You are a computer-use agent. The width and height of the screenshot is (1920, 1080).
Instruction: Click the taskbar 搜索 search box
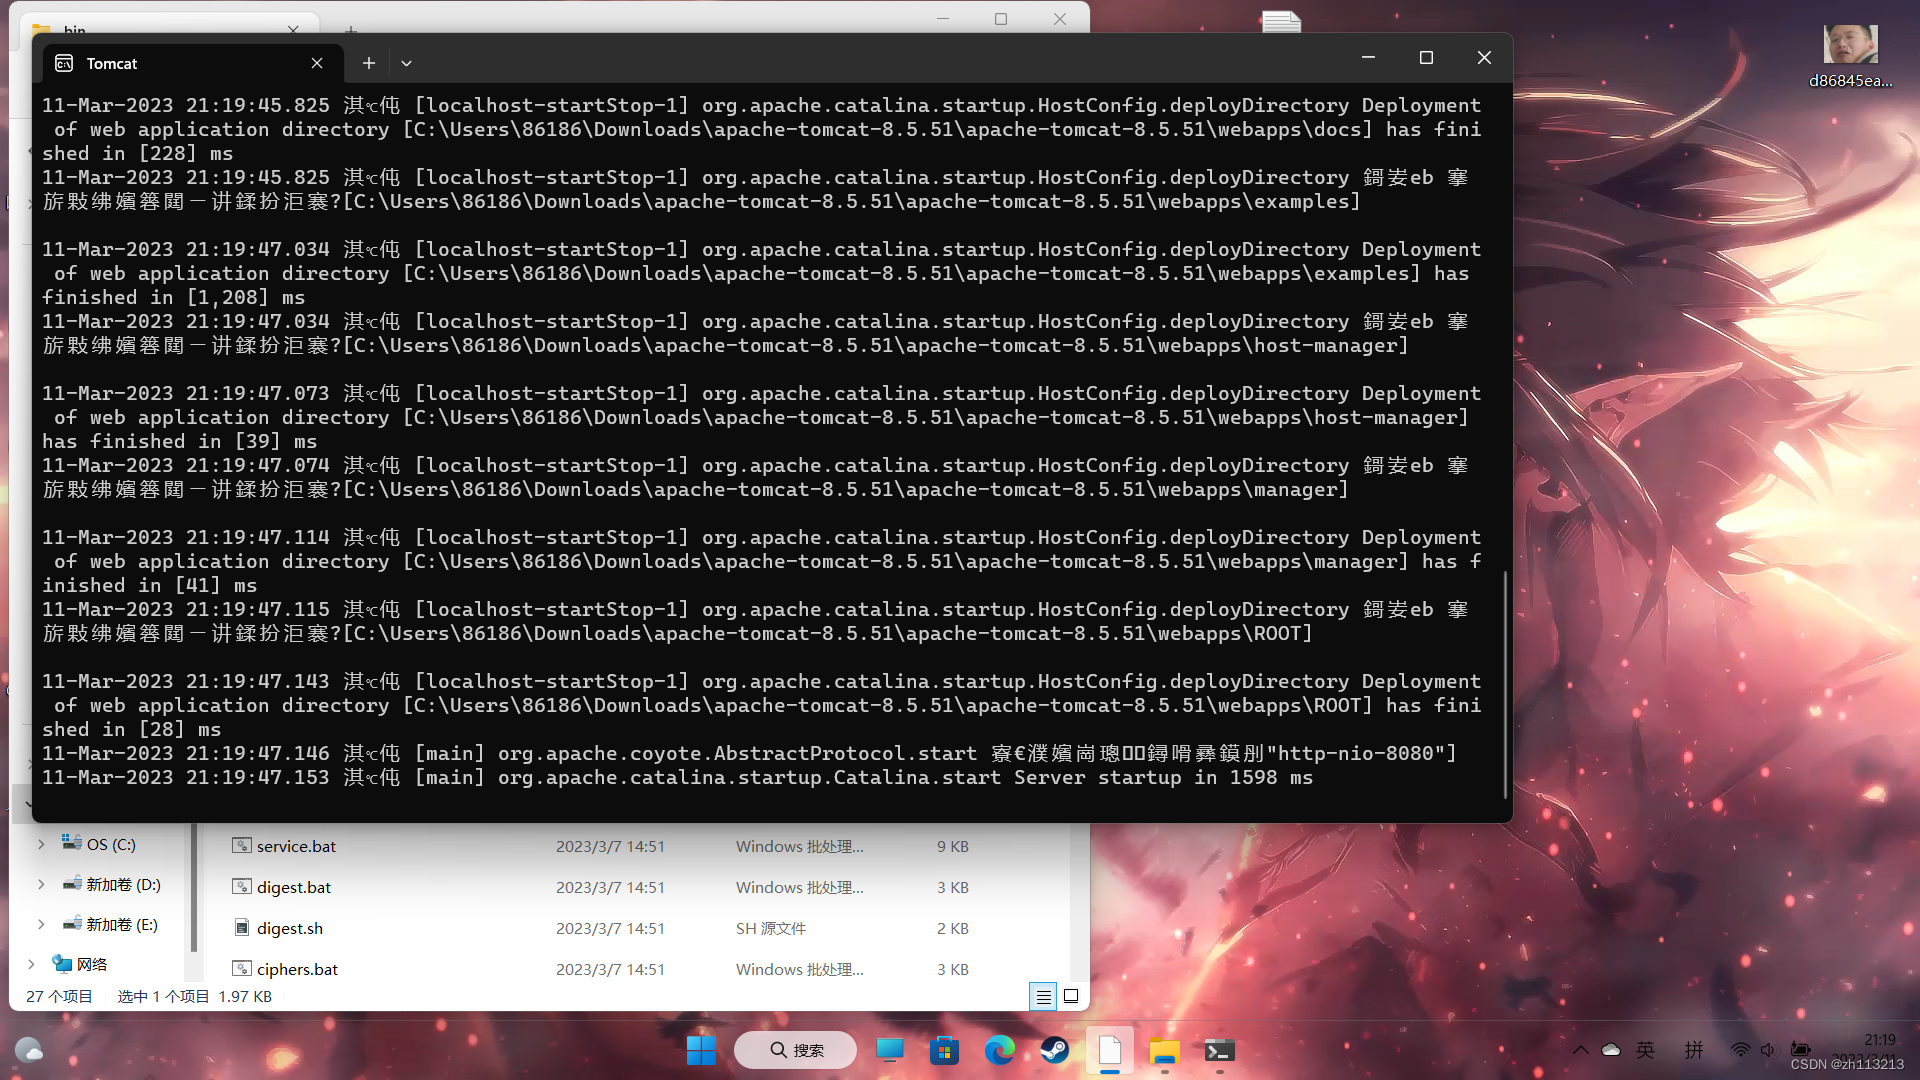coord(796,1050)
